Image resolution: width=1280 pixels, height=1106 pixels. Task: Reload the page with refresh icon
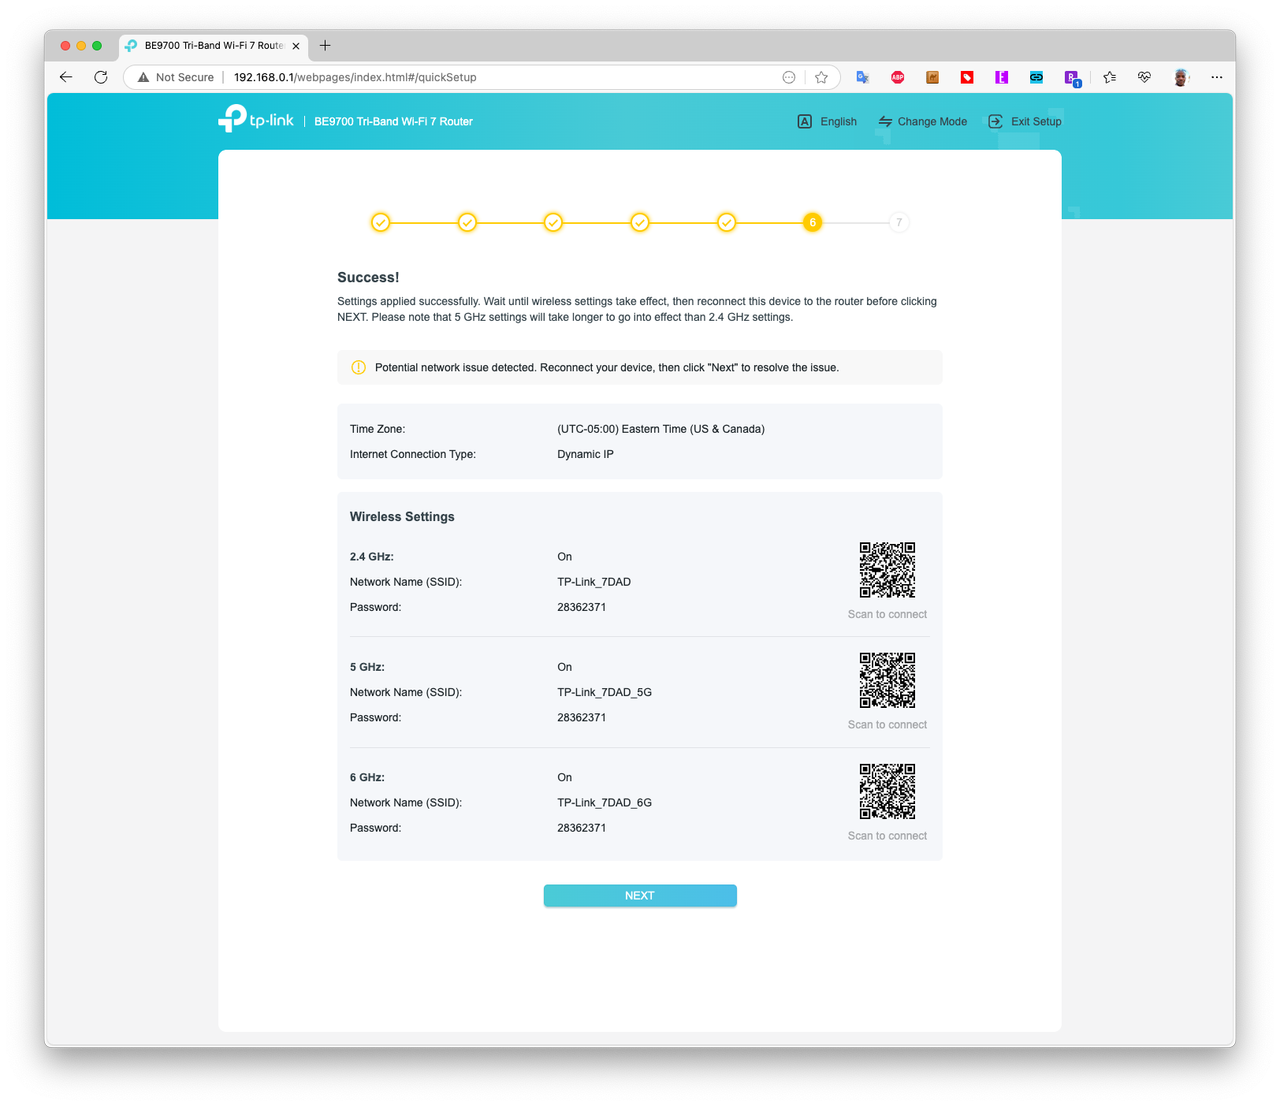(101, 77)
